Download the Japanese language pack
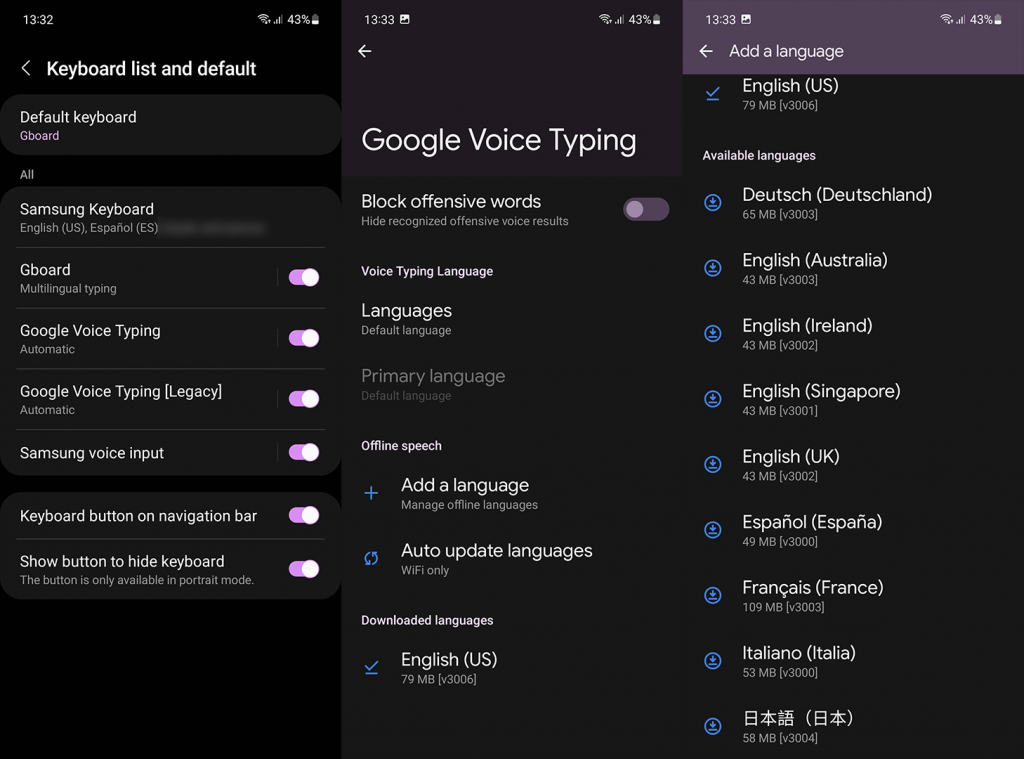1024x759 pixels. click(x=713, y=726)
